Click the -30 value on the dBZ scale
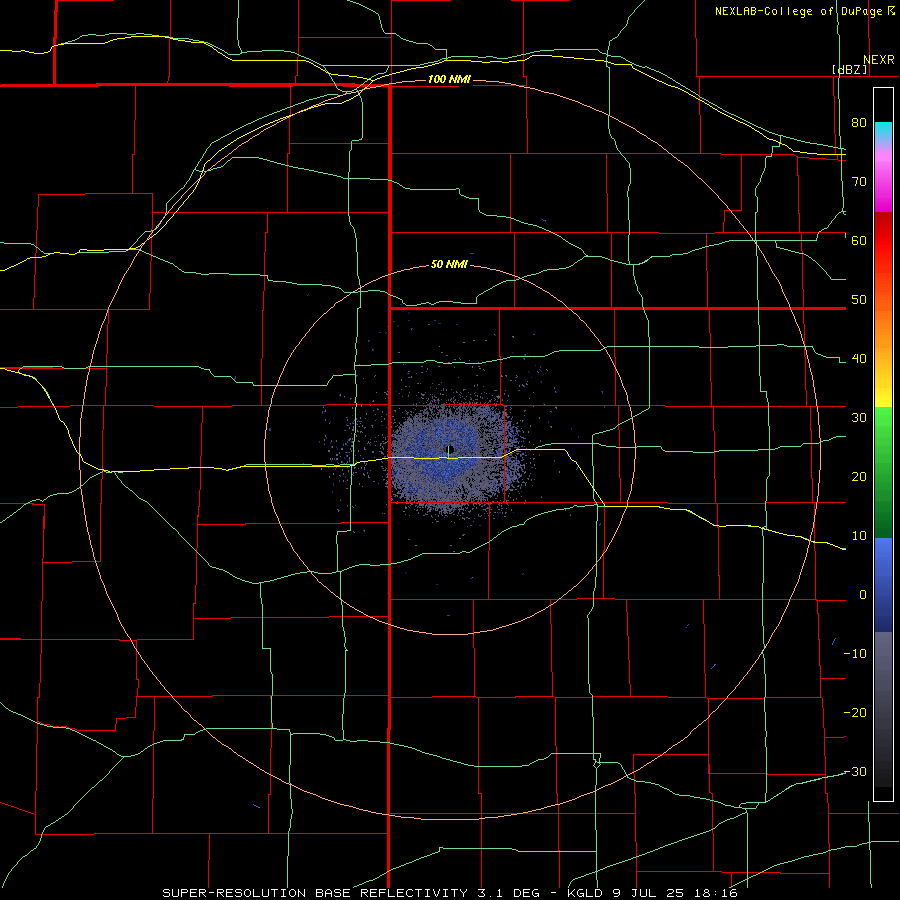 pos(855,772)
